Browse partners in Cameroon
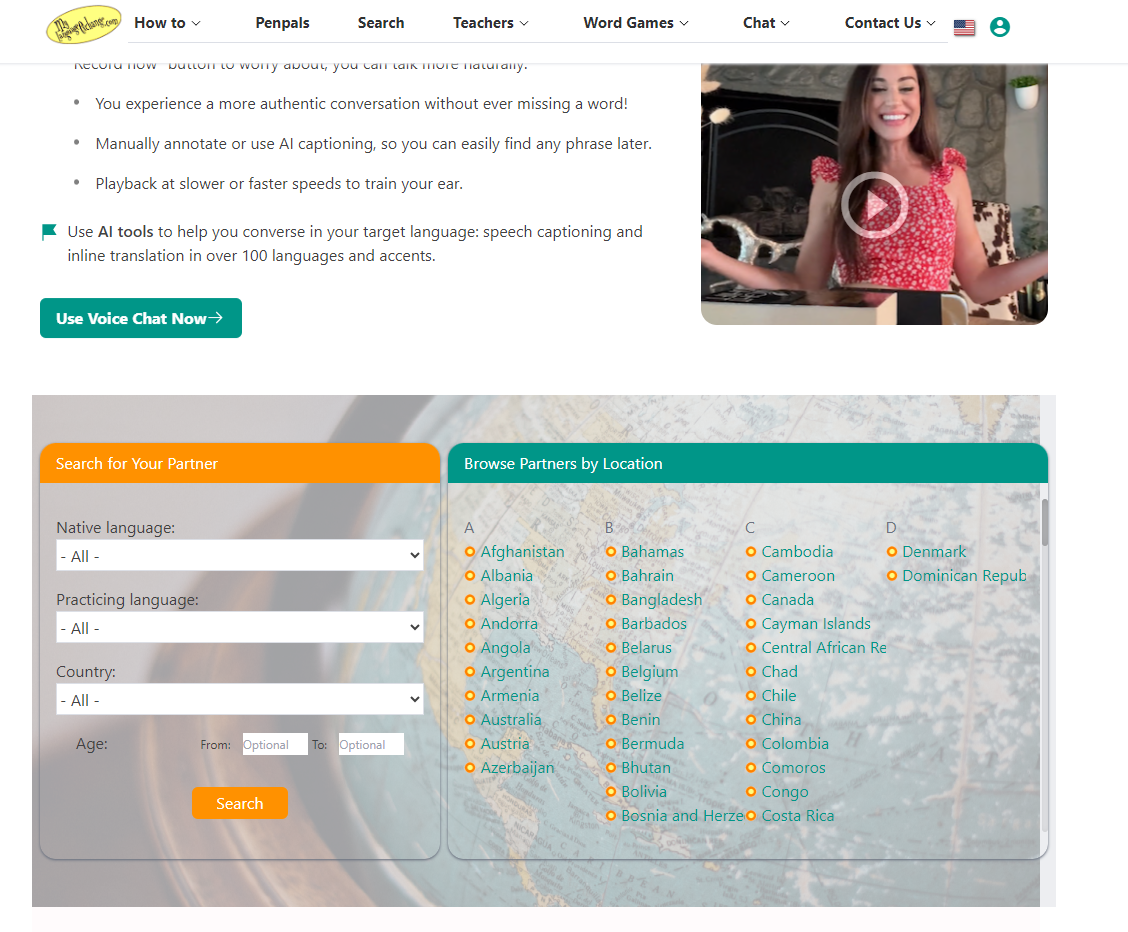 point(798,575)
